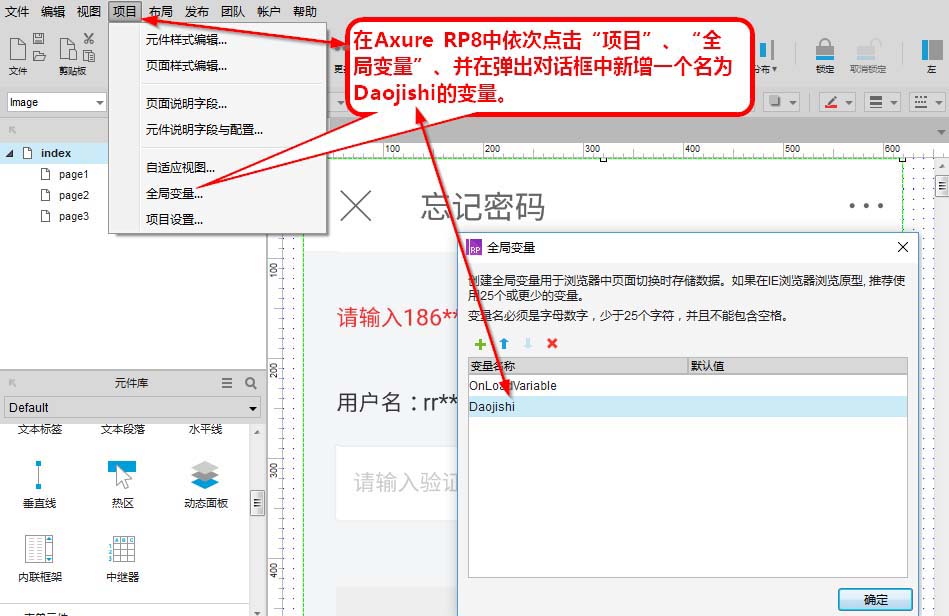Open the 布局 menu
Screen dimensions: 949x616
161,11
